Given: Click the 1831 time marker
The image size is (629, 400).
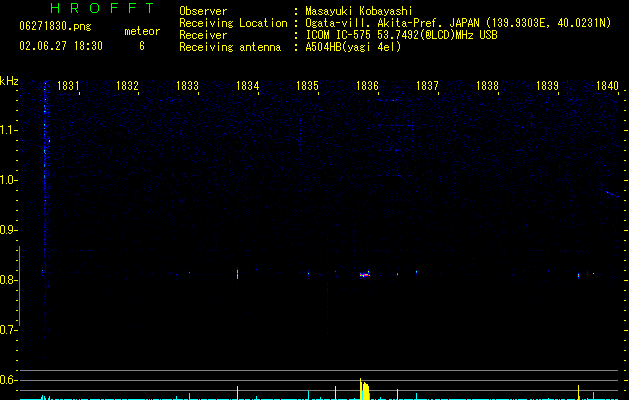Looking at the screenshot, I should 68,86.
